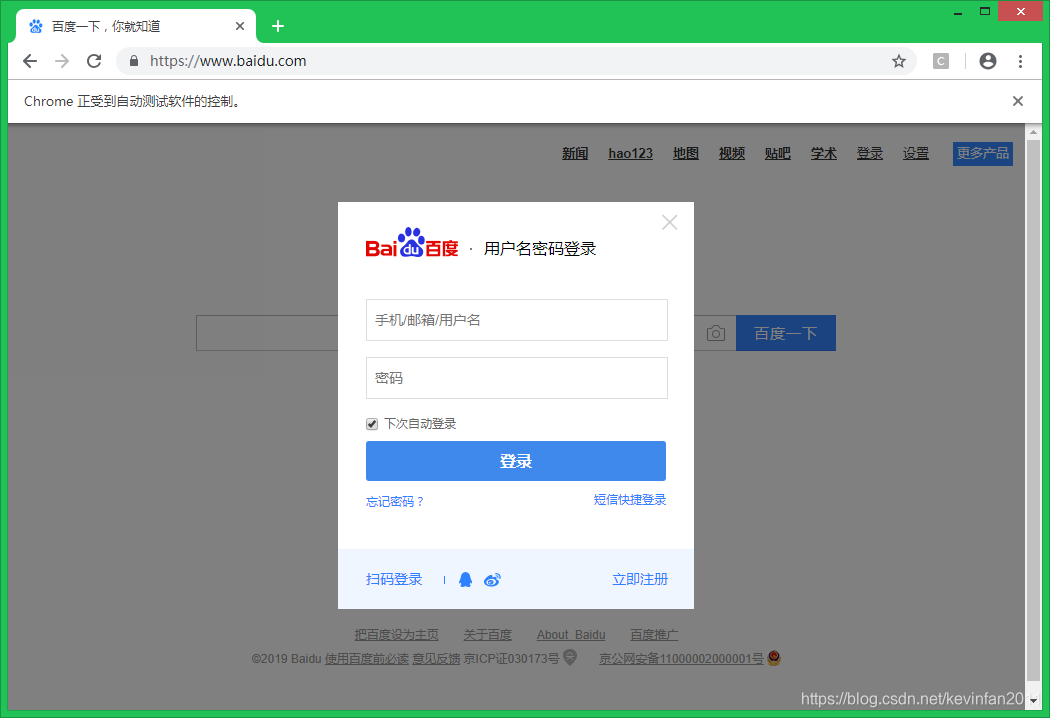Open the 视频 navigation link
1050x718 pixels.
732,153
